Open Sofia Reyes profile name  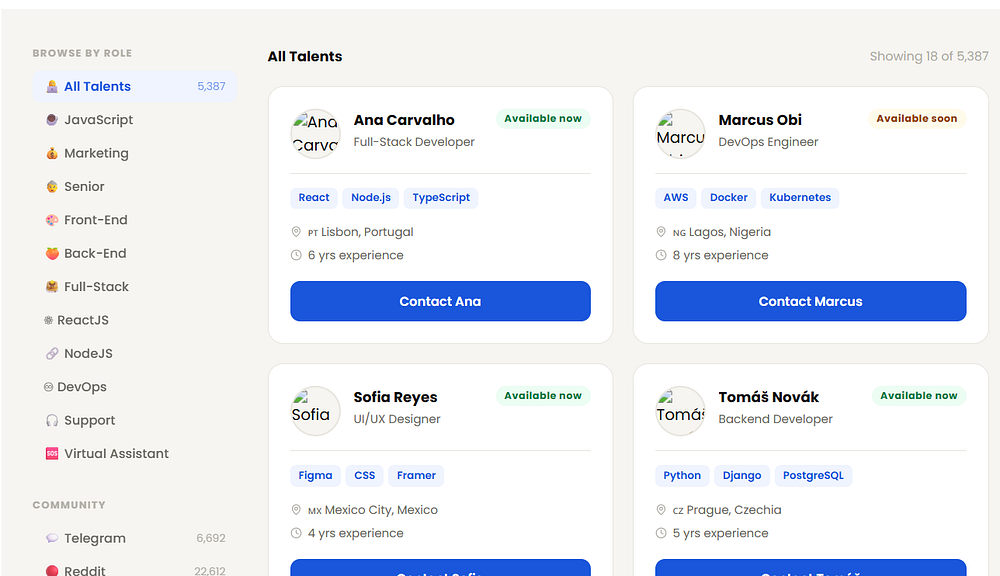(395, 397)
